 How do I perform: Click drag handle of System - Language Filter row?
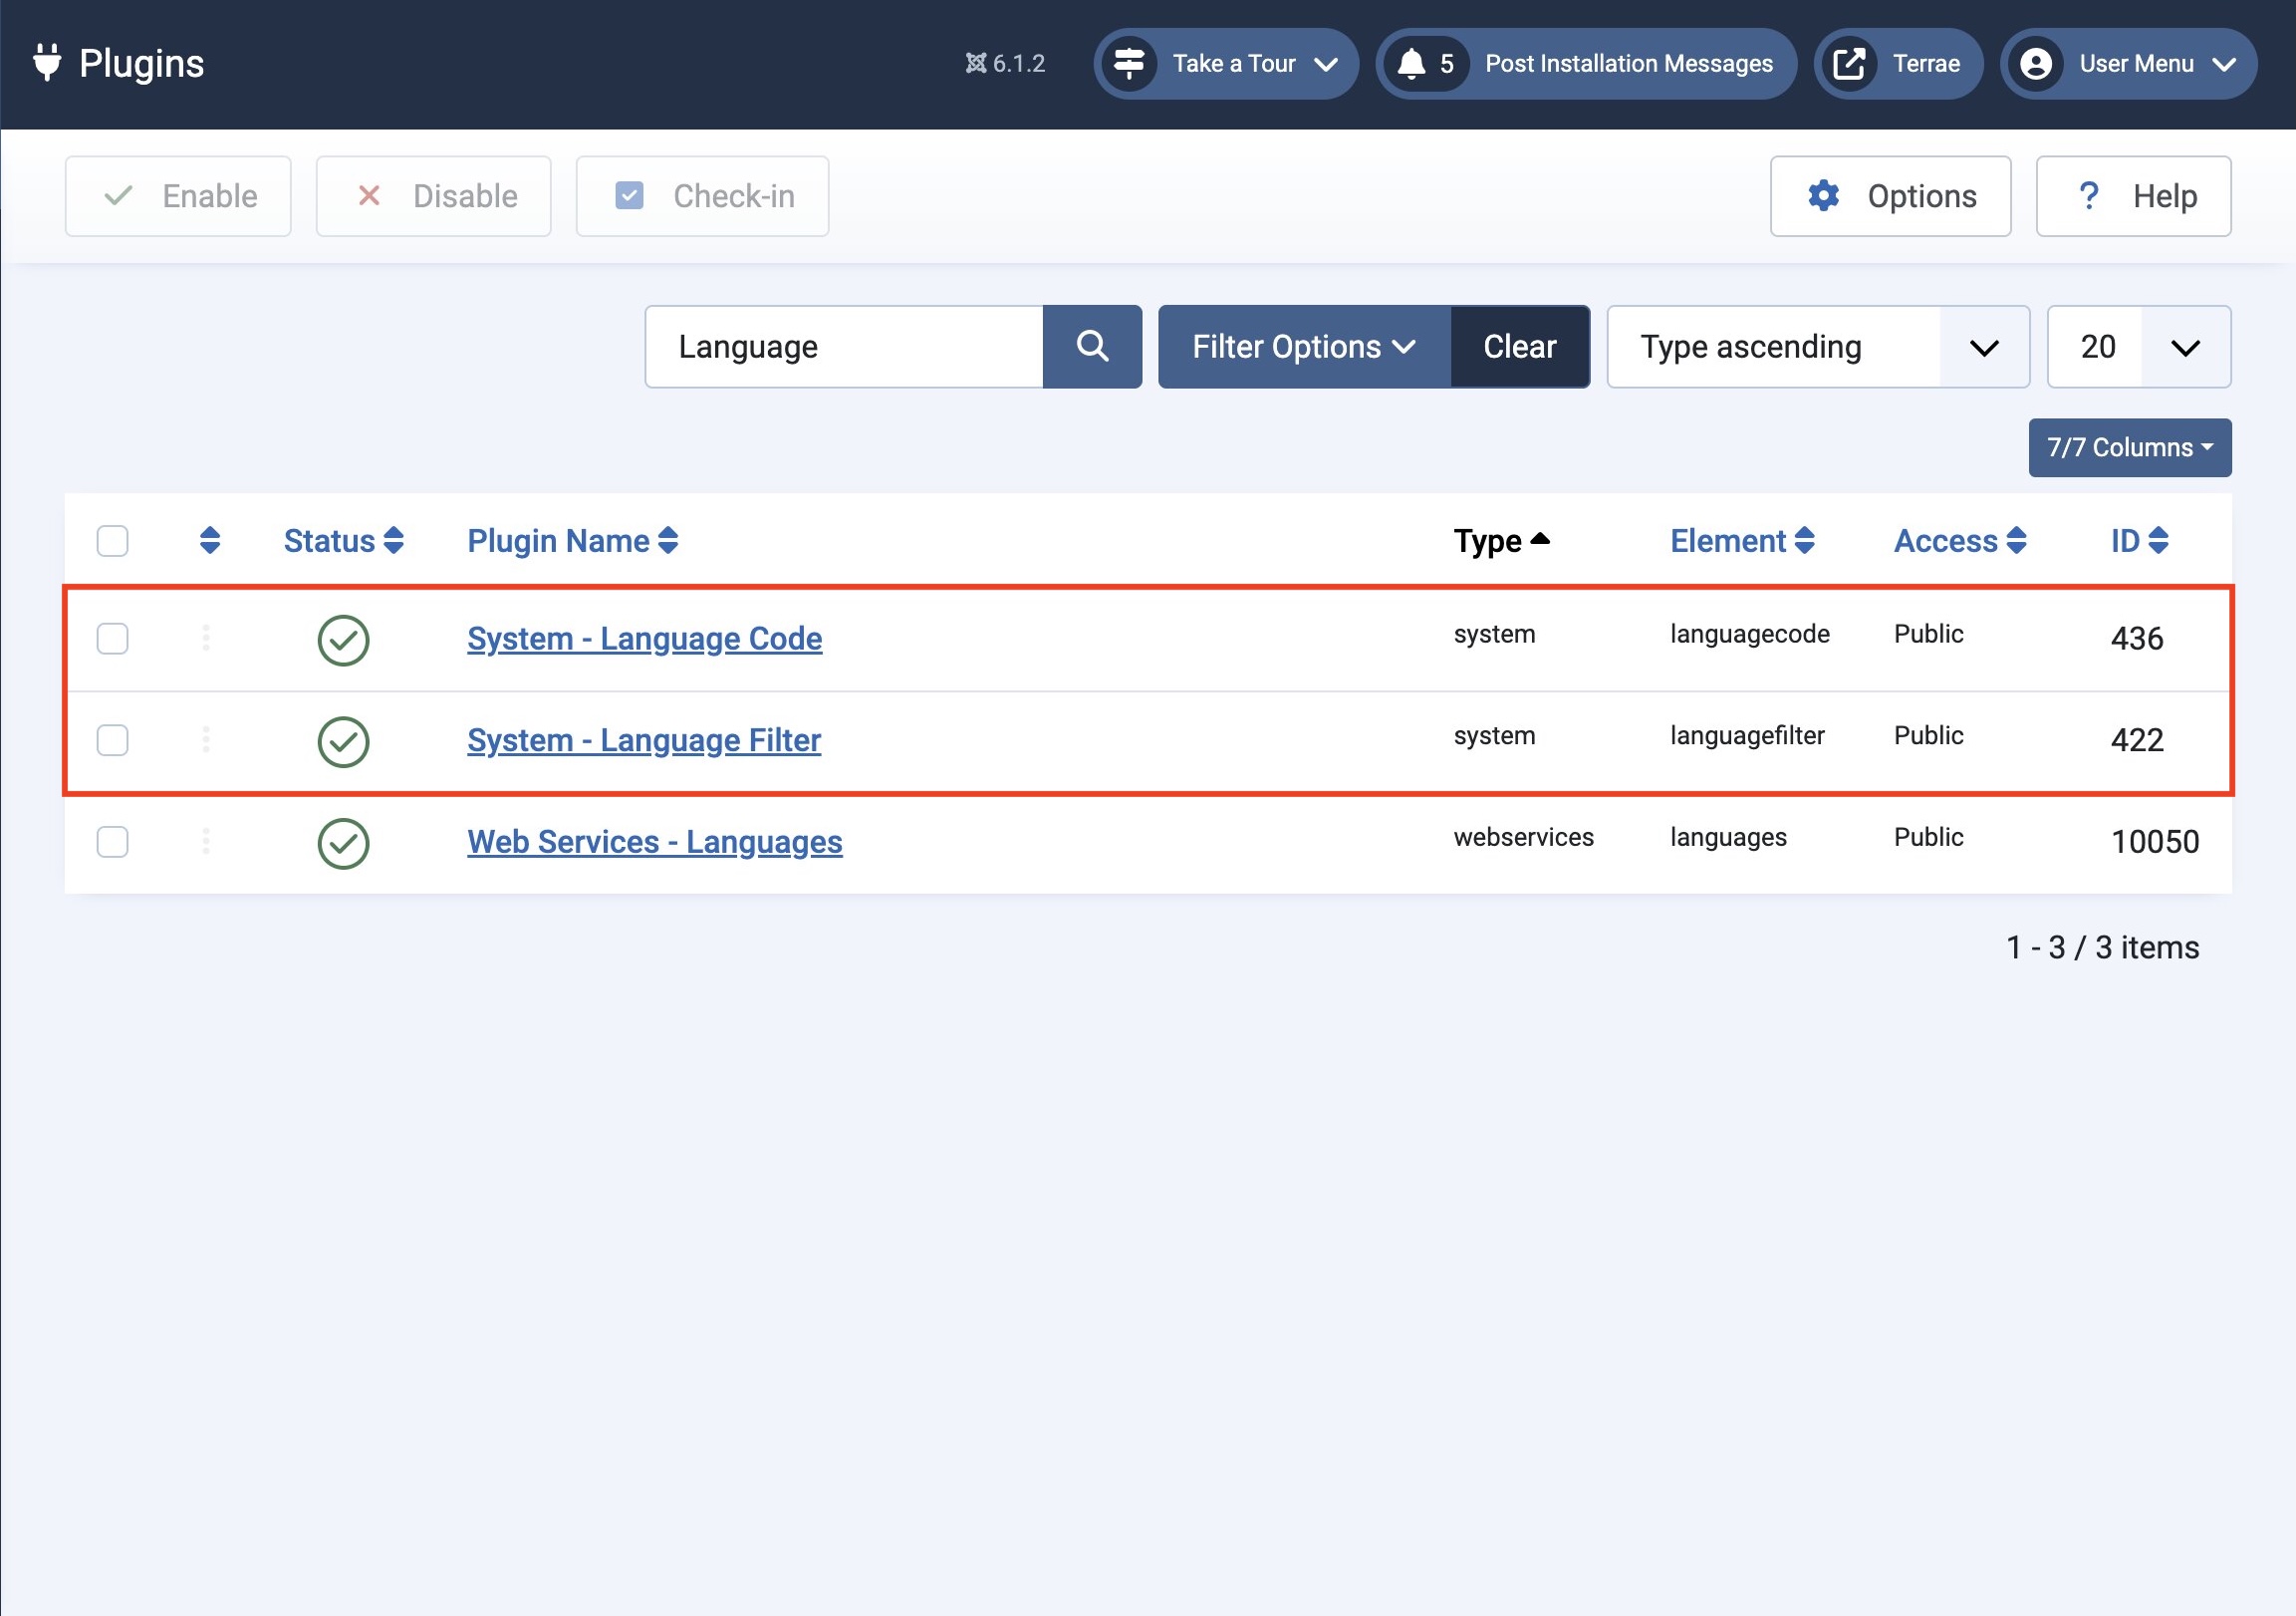tap(206, 739)
